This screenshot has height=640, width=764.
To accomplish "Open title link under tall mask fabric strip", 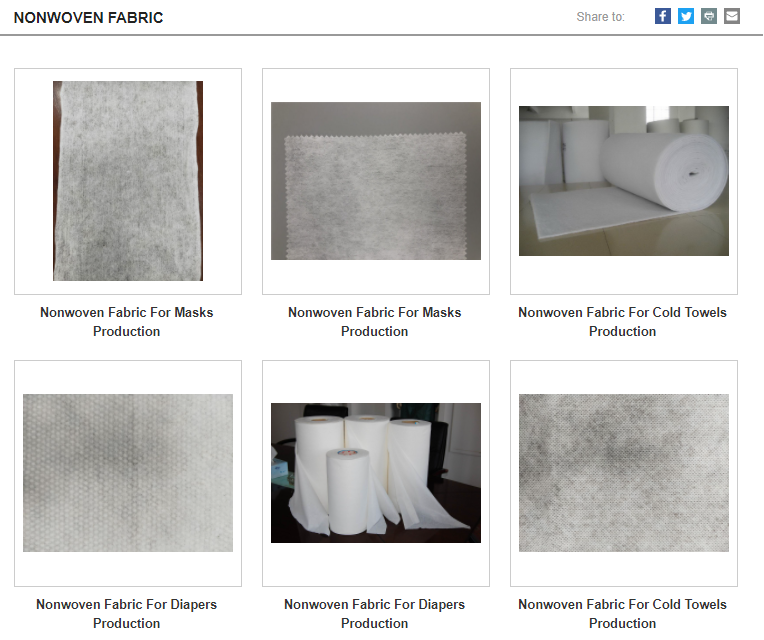I will tap(127, 321).
